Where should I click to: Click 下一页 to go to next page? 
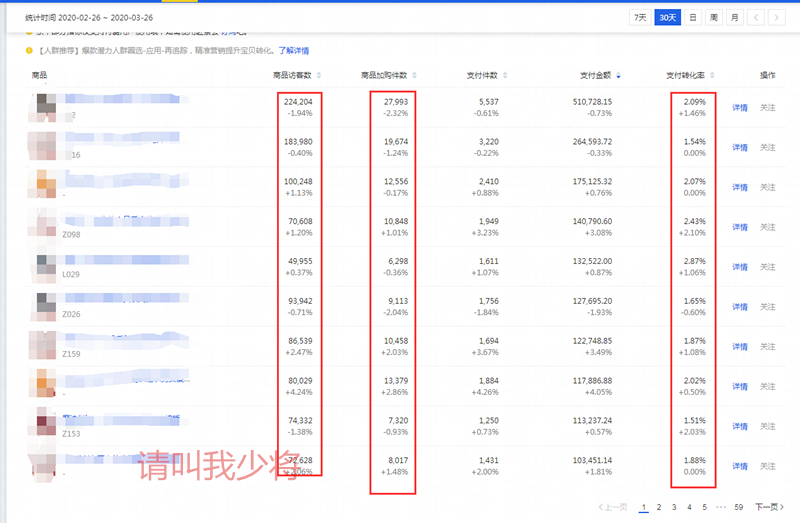pos(767,508)
